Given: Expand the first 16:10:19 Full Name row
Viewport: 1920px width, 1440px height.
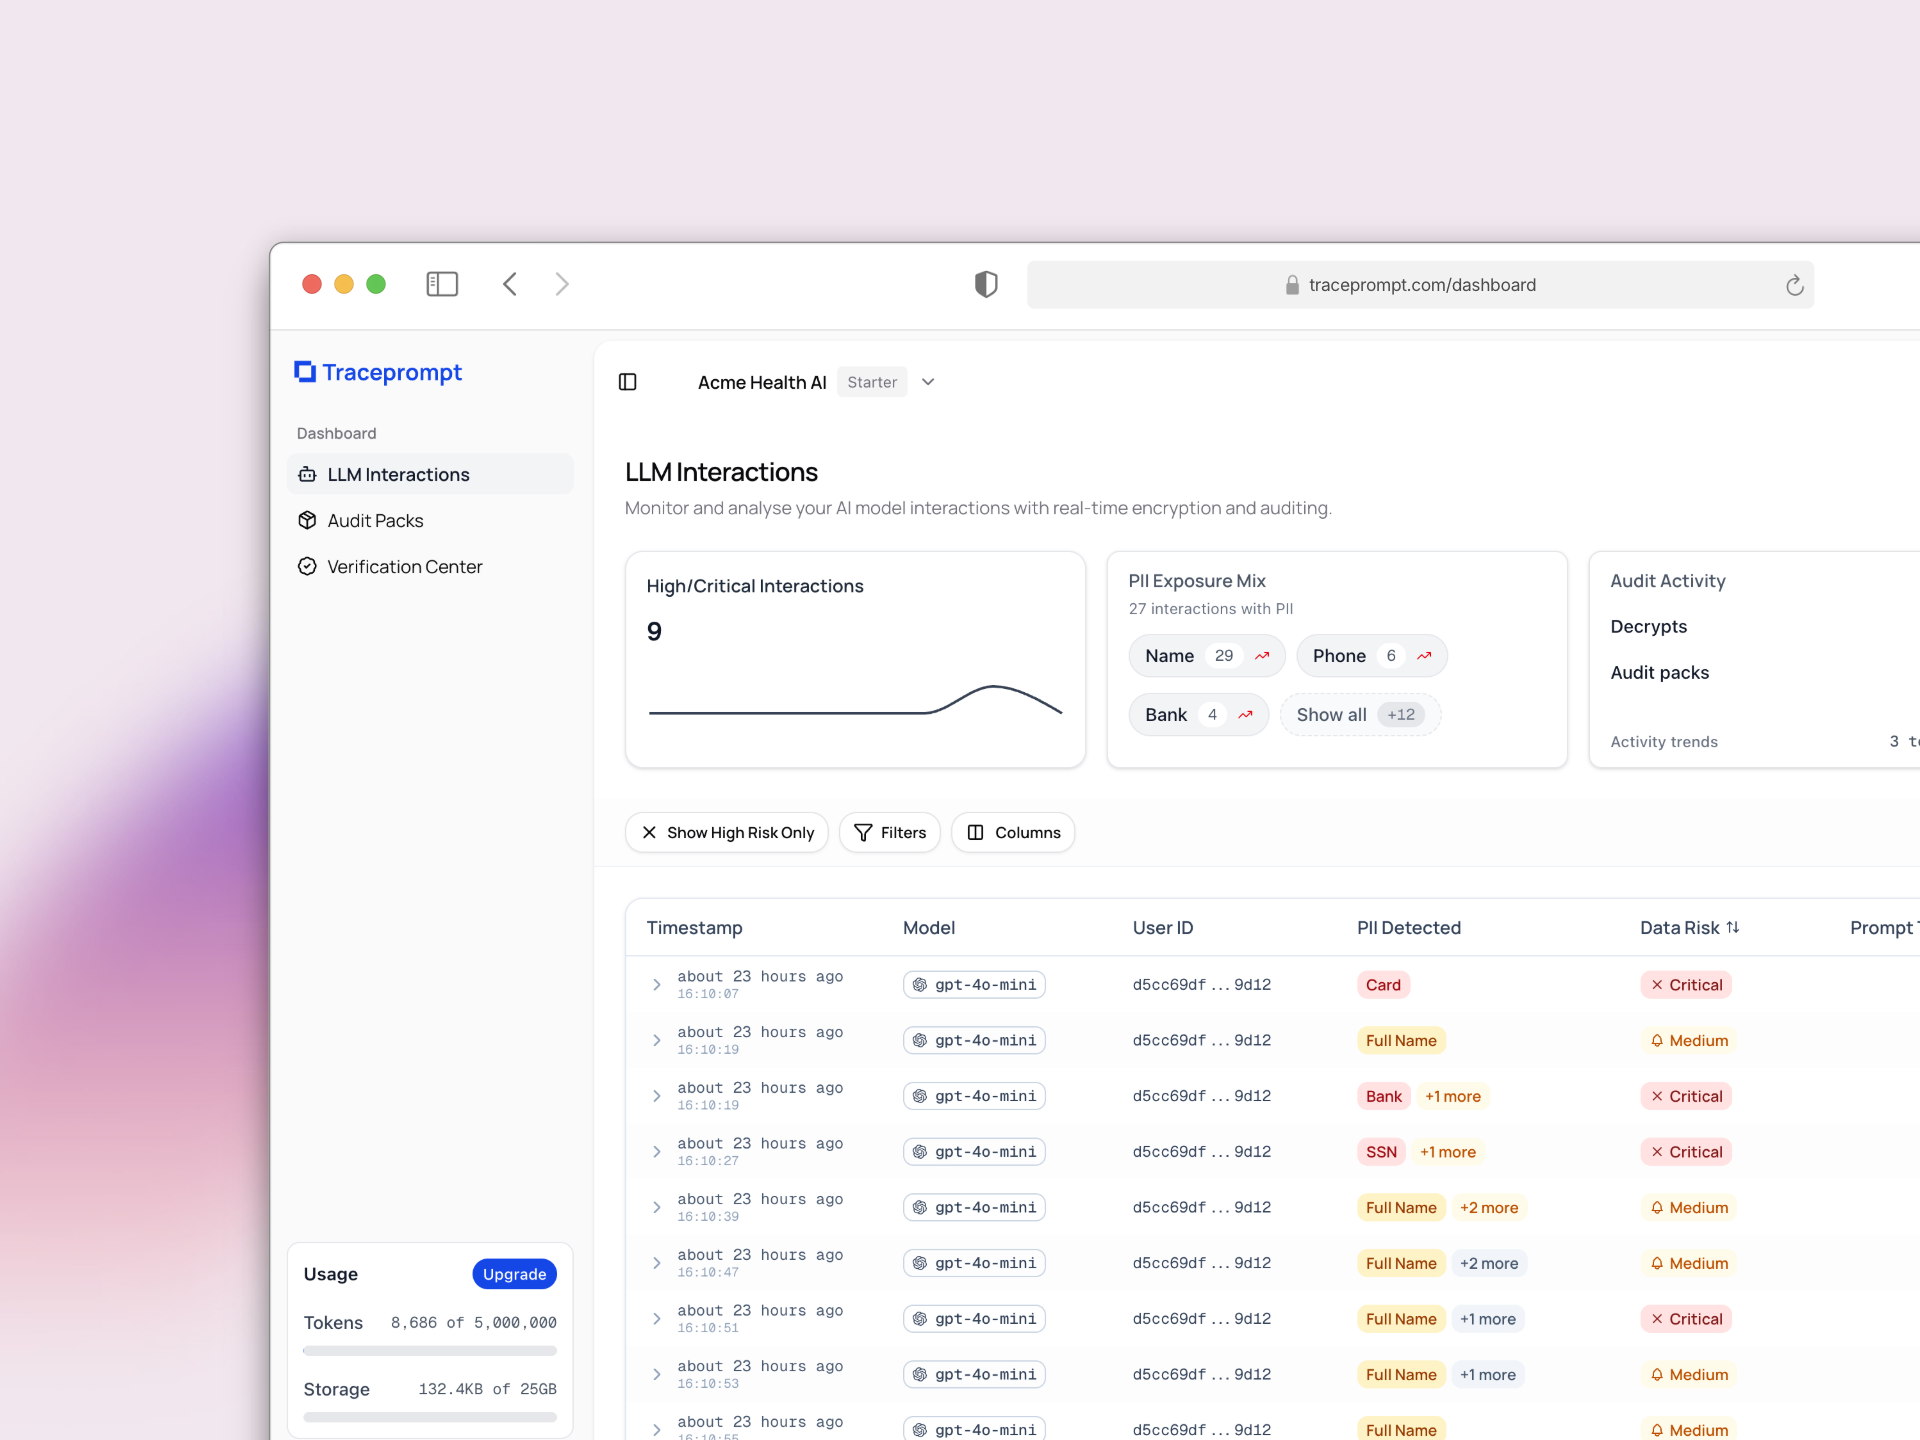Looking at the screenshot, I should point(657,1041).
